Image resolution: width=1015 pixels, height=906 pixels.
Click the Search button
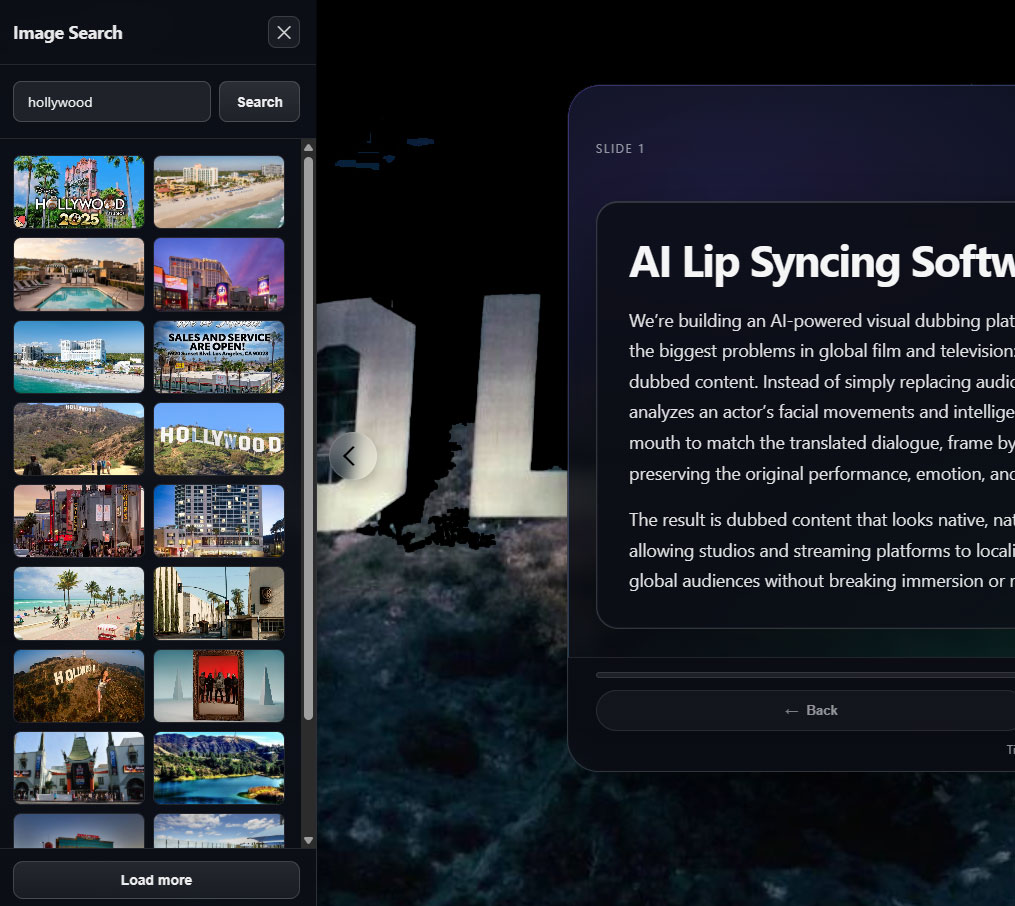(259, 101)
